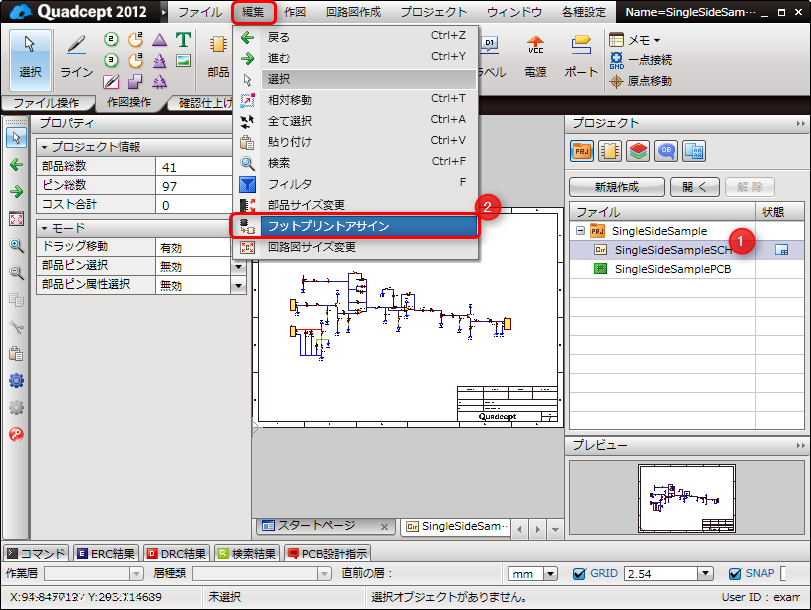Click the scissors cut icon in left sidebar
This screenshot has width=811, height=610.
tap(17, 327)
